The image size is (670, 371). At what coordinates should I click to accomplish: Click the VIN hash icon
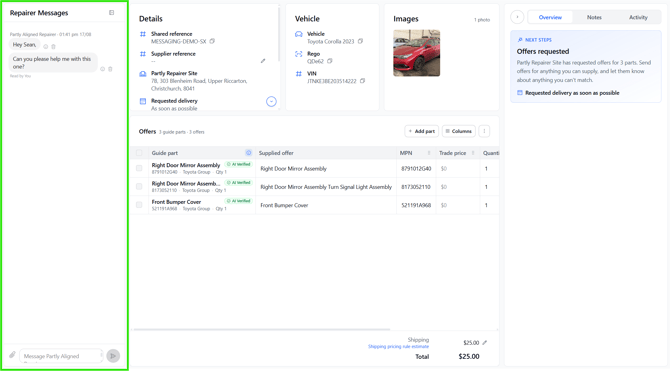(x=299, y=74)
